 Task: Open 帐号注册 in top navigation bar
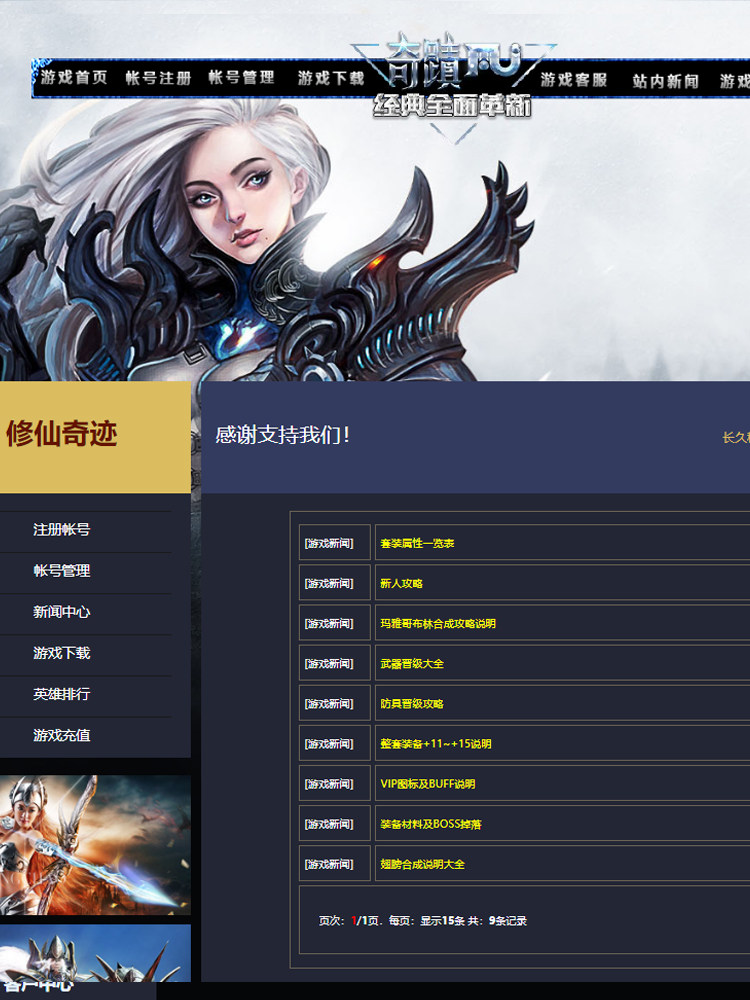[x=158, y=78]
